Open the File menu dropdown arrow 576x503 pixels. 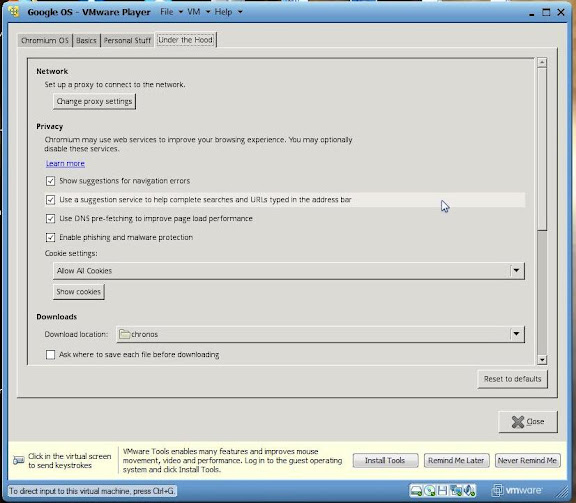tap(181, 12)
